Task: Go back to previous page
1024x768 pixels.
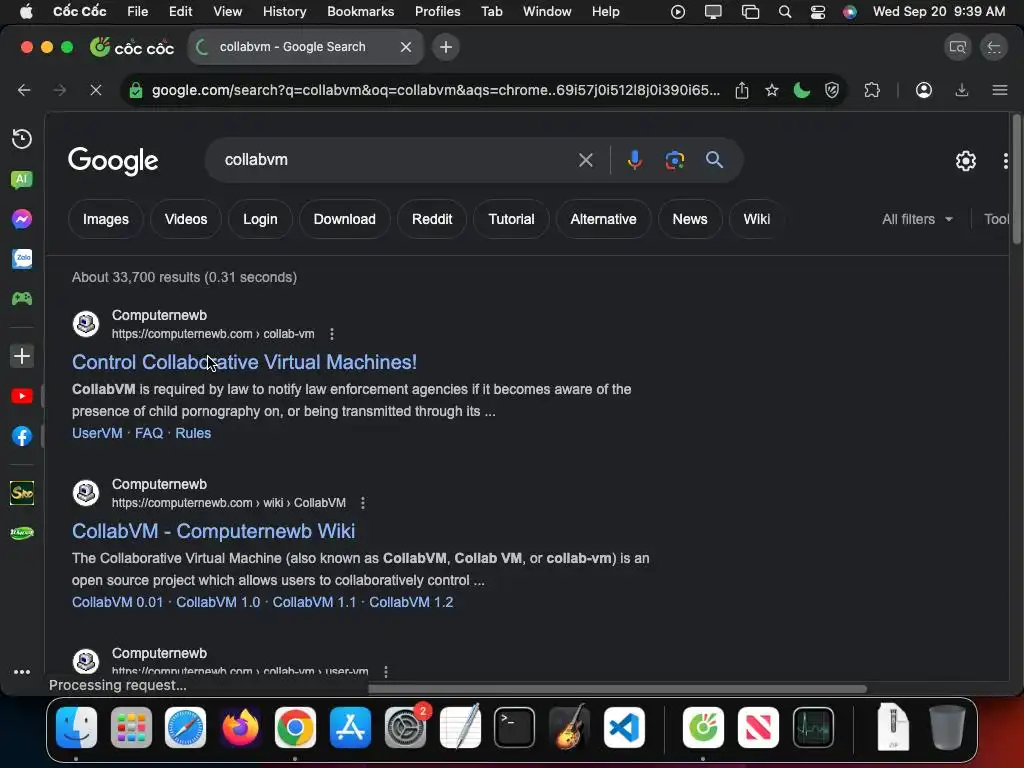Action: 24,90
